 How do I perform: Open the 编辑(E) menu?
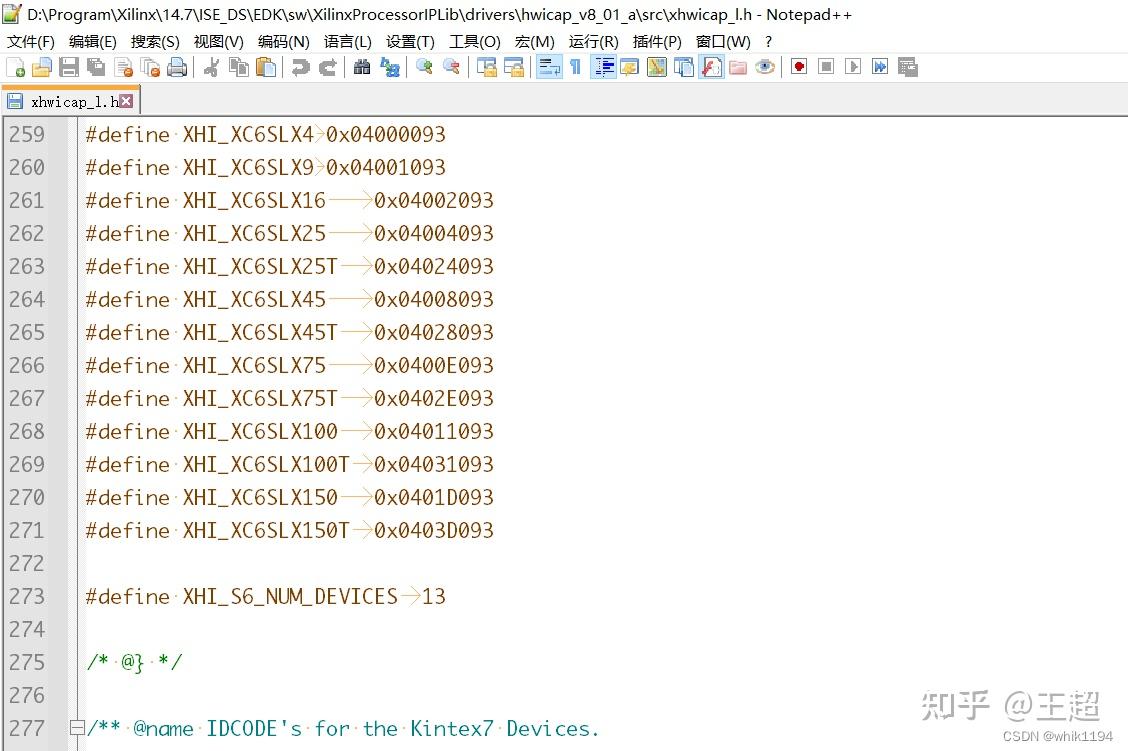pyautogui.click(x=93, y=42)
